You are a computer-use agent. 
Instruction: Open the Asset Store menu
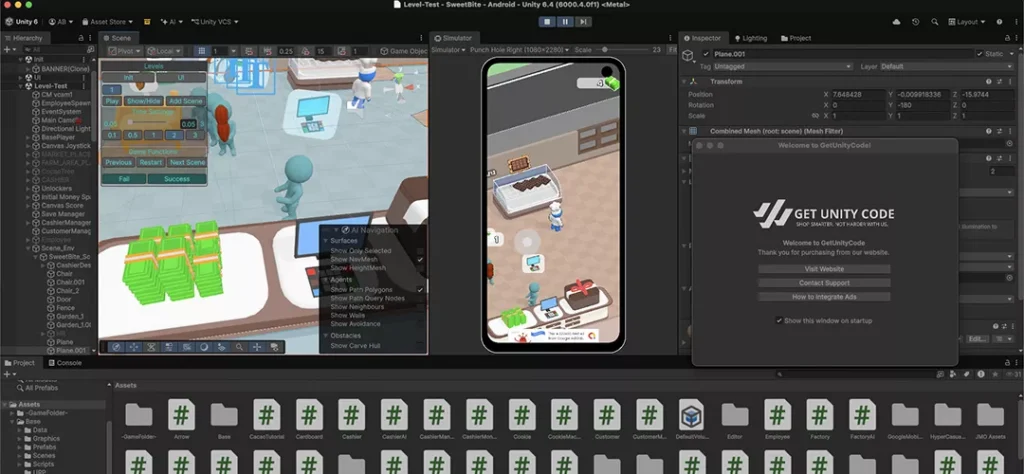pos(107,22)
